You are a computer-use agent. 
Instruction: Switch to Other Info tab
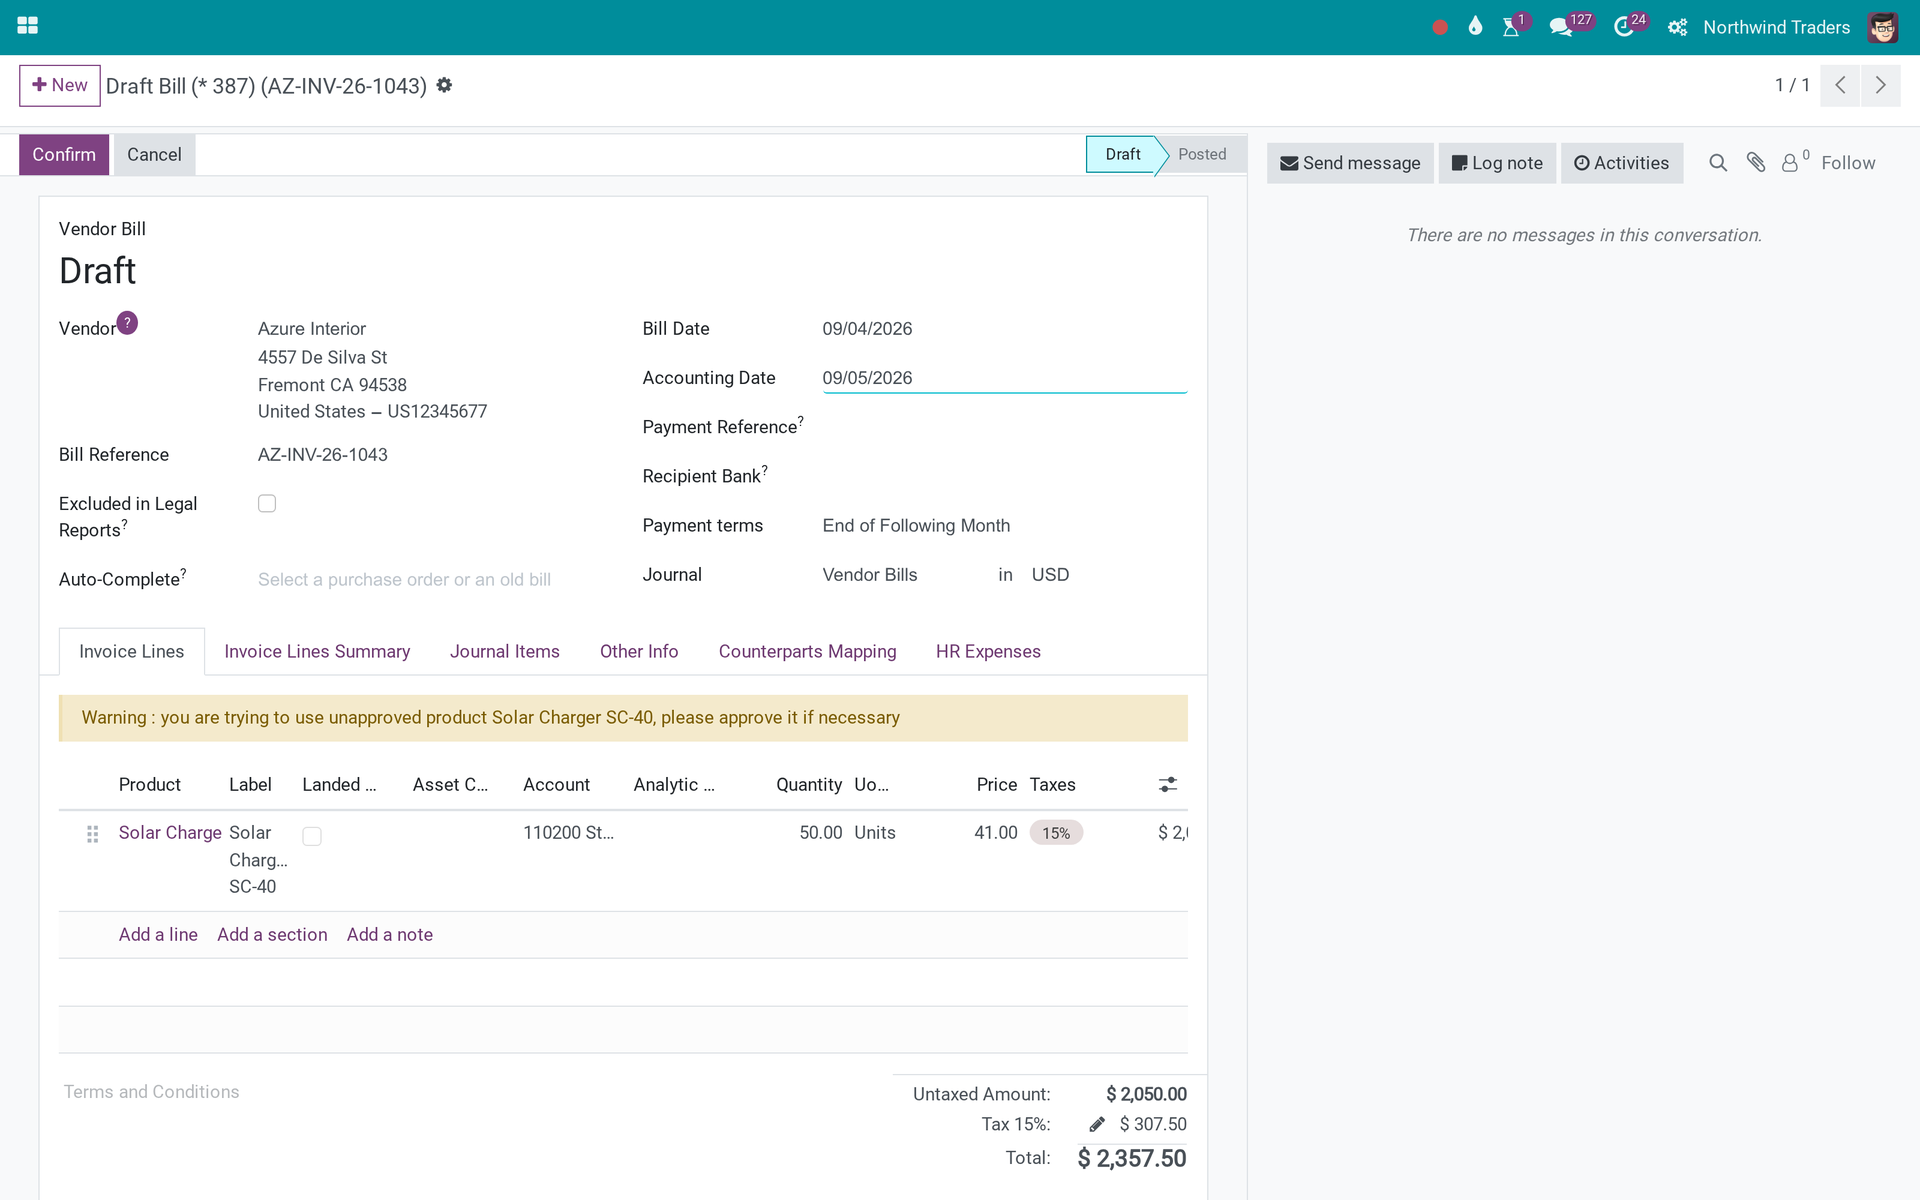[639, 652]
